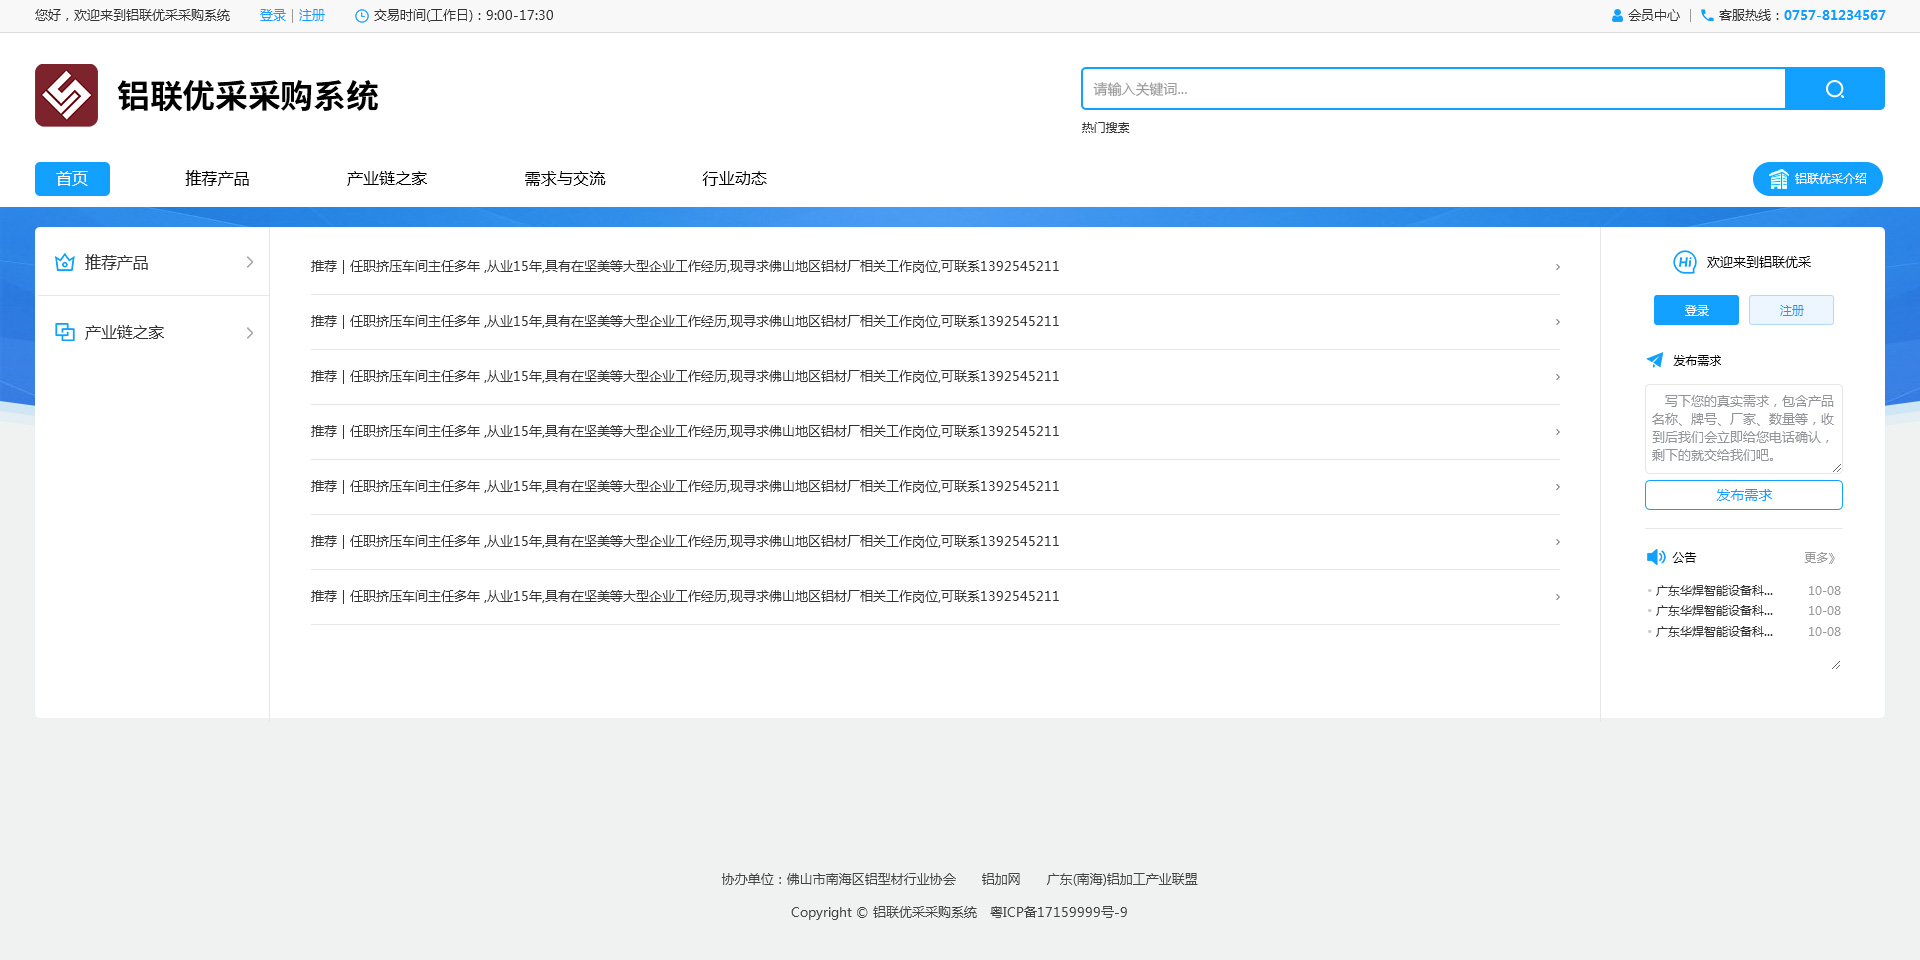Click the Hi welcome bubble icon

pyautogui.click(x=1685, y=262)
